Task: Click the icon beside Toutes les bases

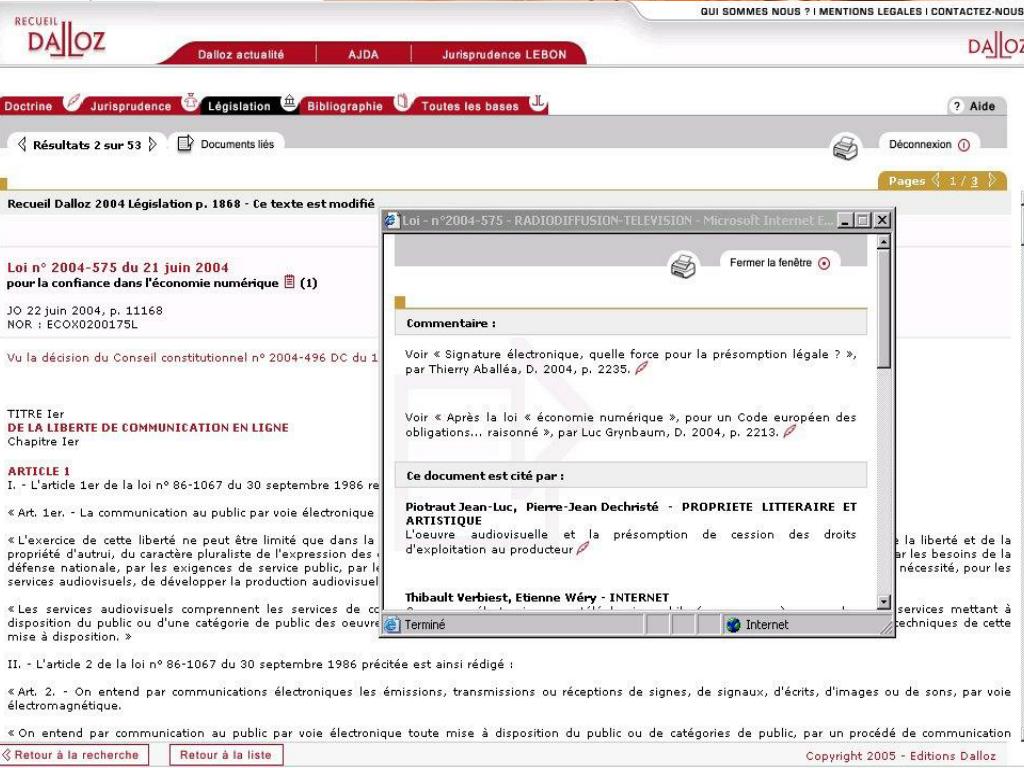Action: (537, 102)
